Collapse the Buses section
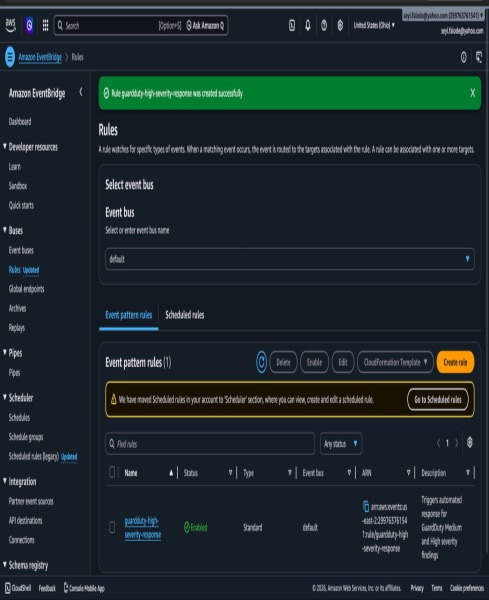Screen dimensions: 489x600 point(5,230)
